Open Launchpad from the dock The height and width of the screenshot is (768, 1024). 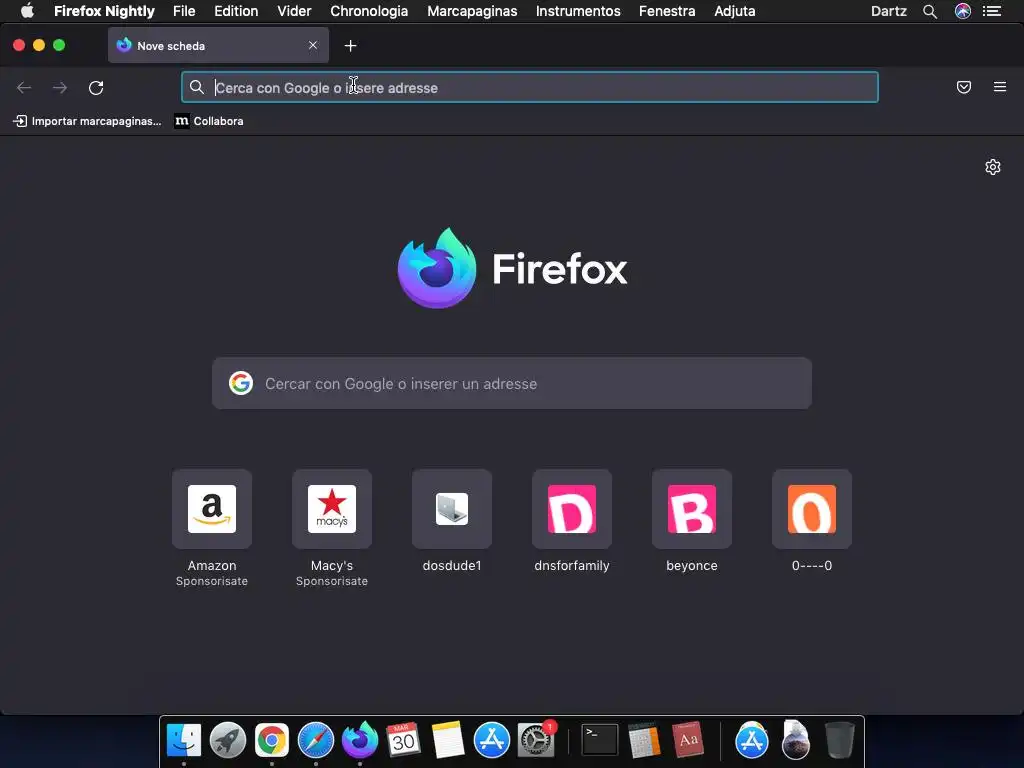tap(228, 741)
